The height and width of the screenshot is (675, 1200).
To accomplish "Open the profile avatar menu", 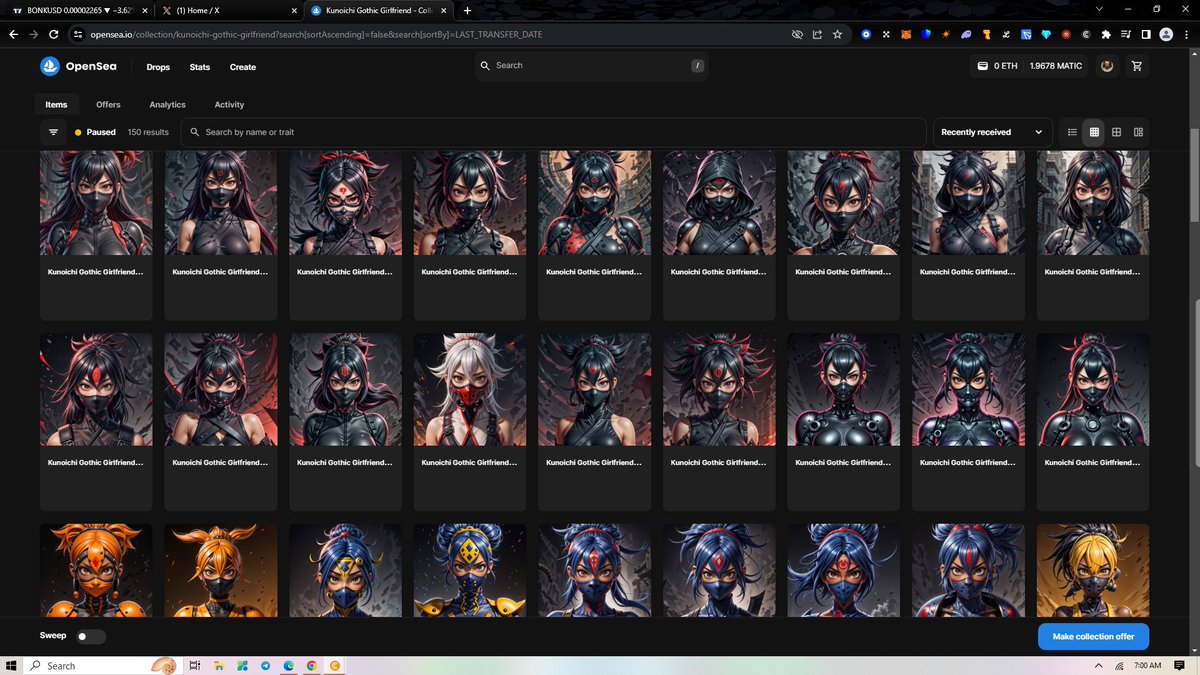I will click(1107, 66).
